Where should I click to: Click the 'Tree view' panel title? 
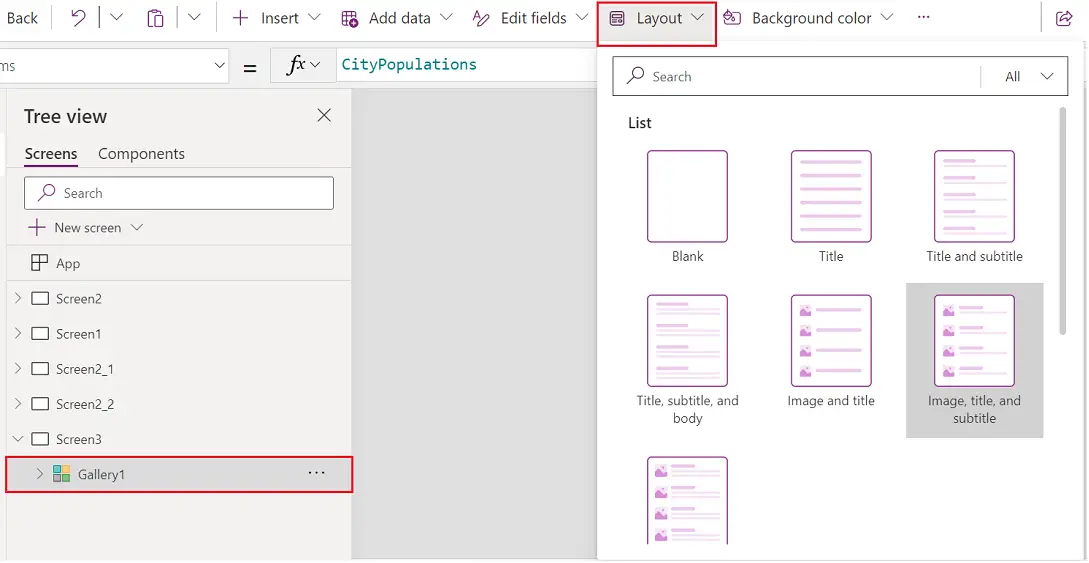65,117
